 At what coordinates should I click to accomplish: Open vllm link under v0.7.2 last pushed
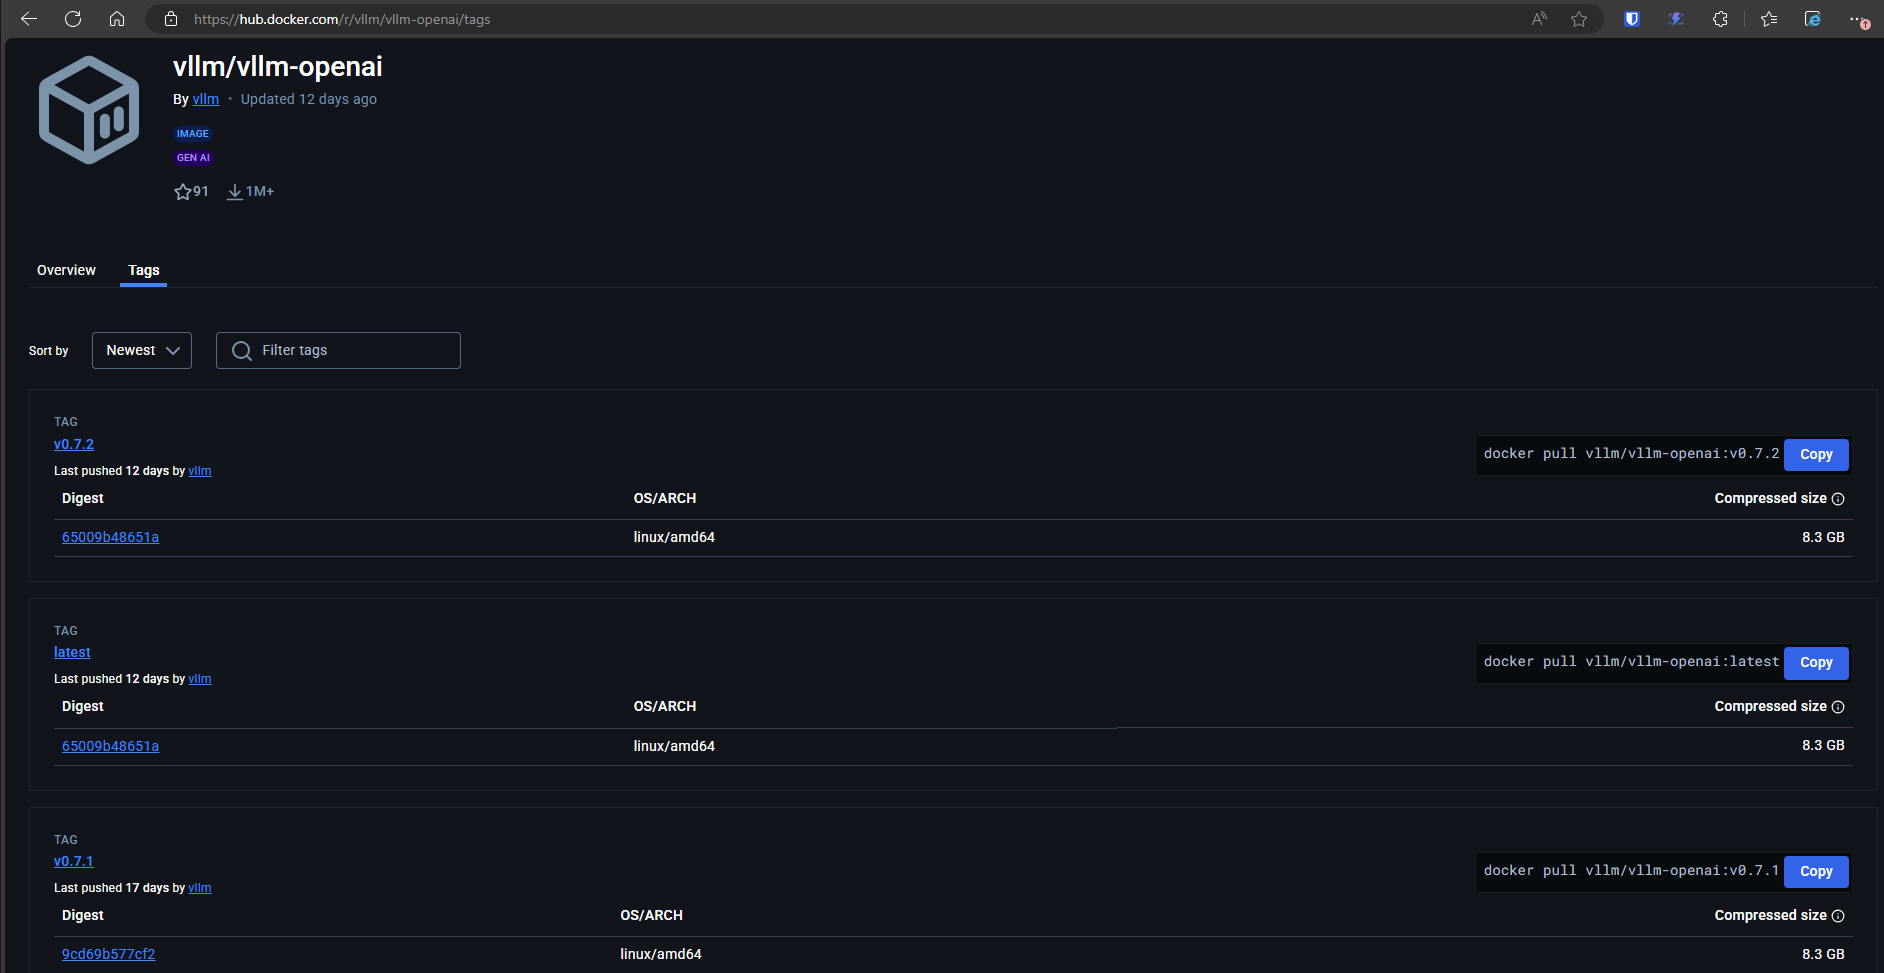pos(200,471)
